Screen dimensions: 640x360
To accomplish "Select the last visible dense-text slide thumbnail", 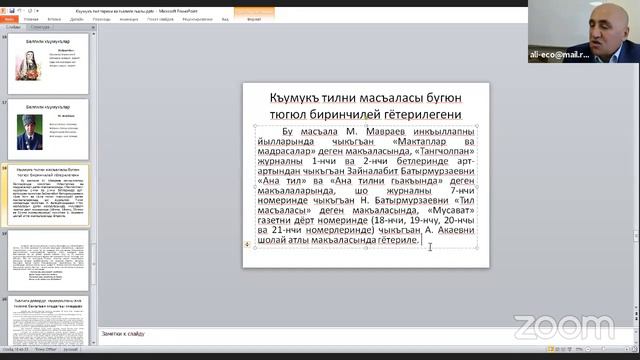I will (48, 321).
